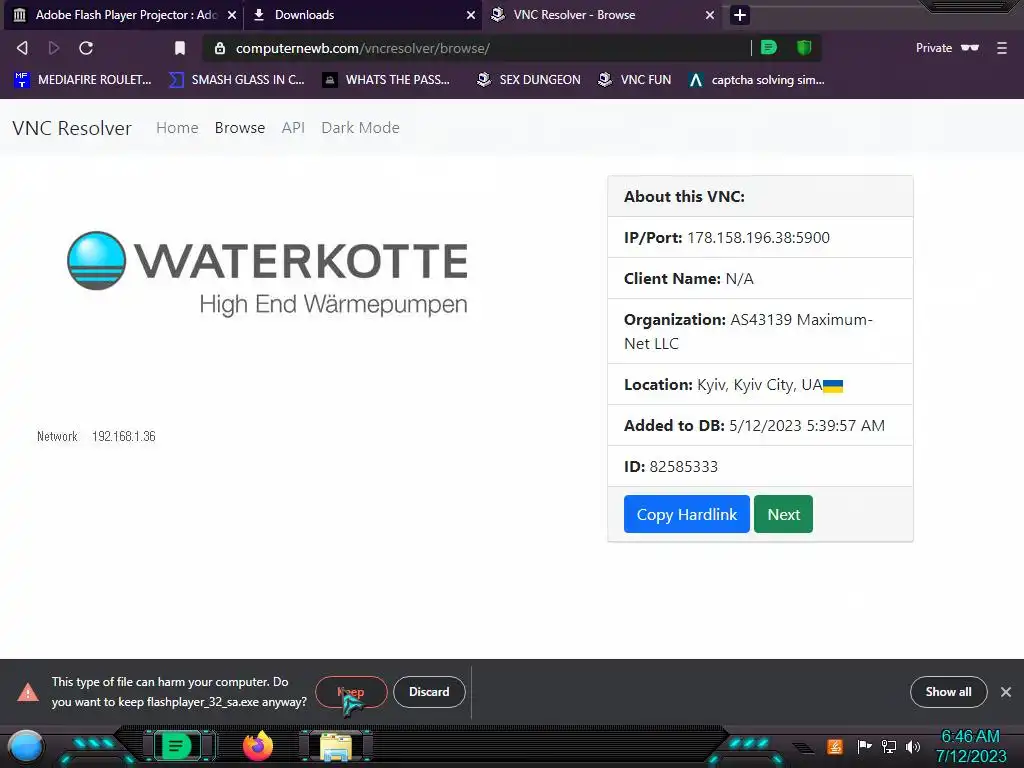Open the SMASH GLASS IN C... bookmark
Viewport: 1024px width, 768px height.
pyautogui.click(x=237, y=80)
